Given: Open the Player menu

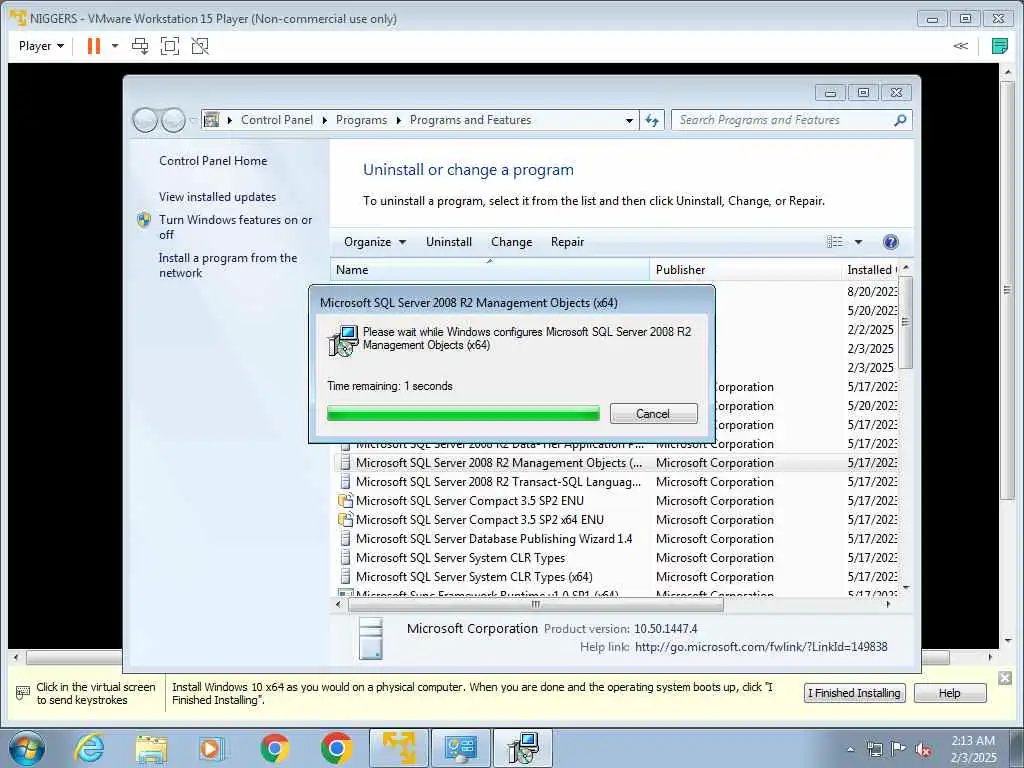Looking at the screenshot, I should 40,46.
